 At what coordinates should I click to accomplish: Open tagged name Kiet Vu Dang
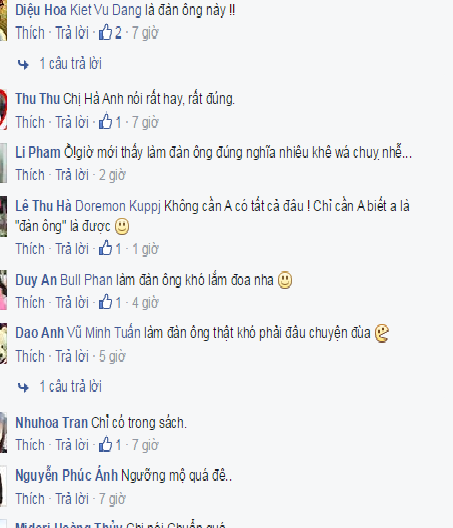click(x=106, y=10)
